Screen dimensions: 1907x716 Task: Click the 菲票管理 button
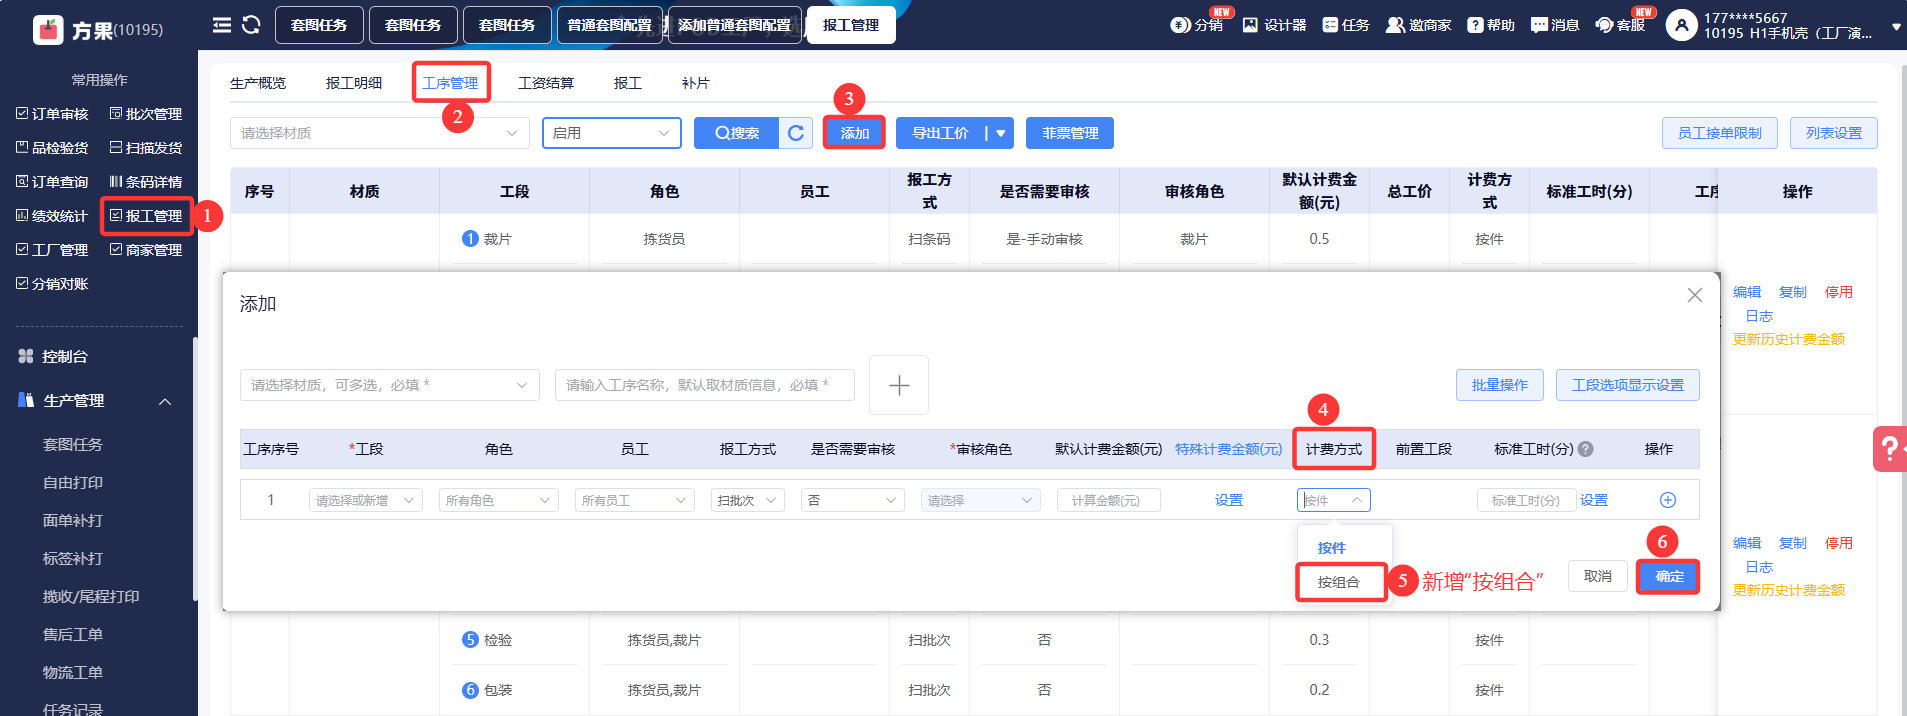[1070, 133]
